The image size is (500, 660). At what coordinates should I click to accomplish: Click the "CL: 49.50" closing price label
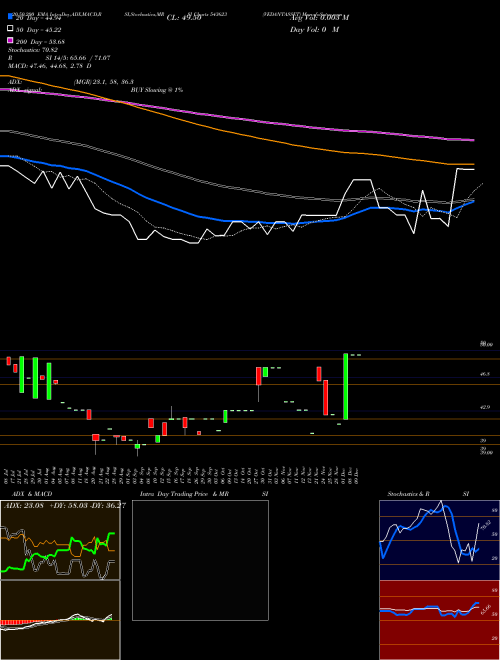tap(184, 18)
